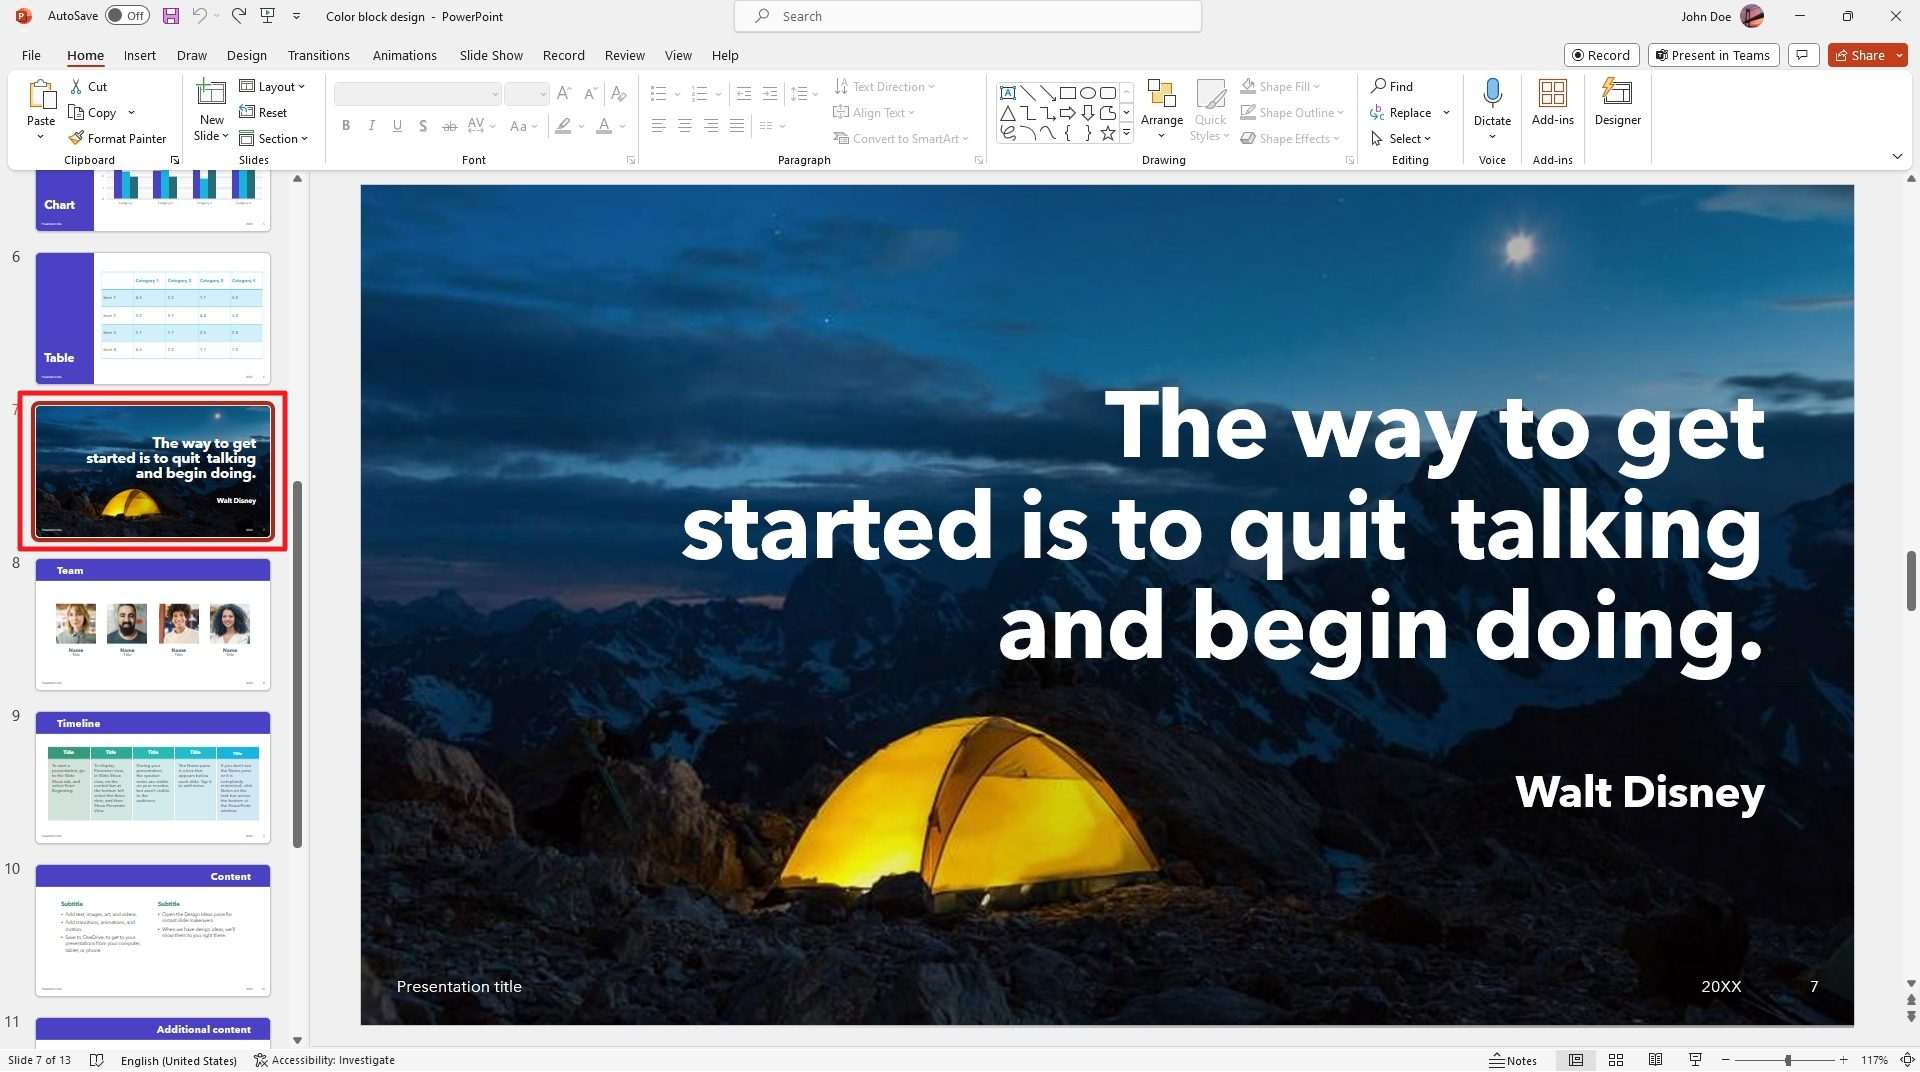This screenshot has width=1920, height=1072.
Task: Open the comments pane icon
Action: pyautogui.click(x=1802, y=55)
